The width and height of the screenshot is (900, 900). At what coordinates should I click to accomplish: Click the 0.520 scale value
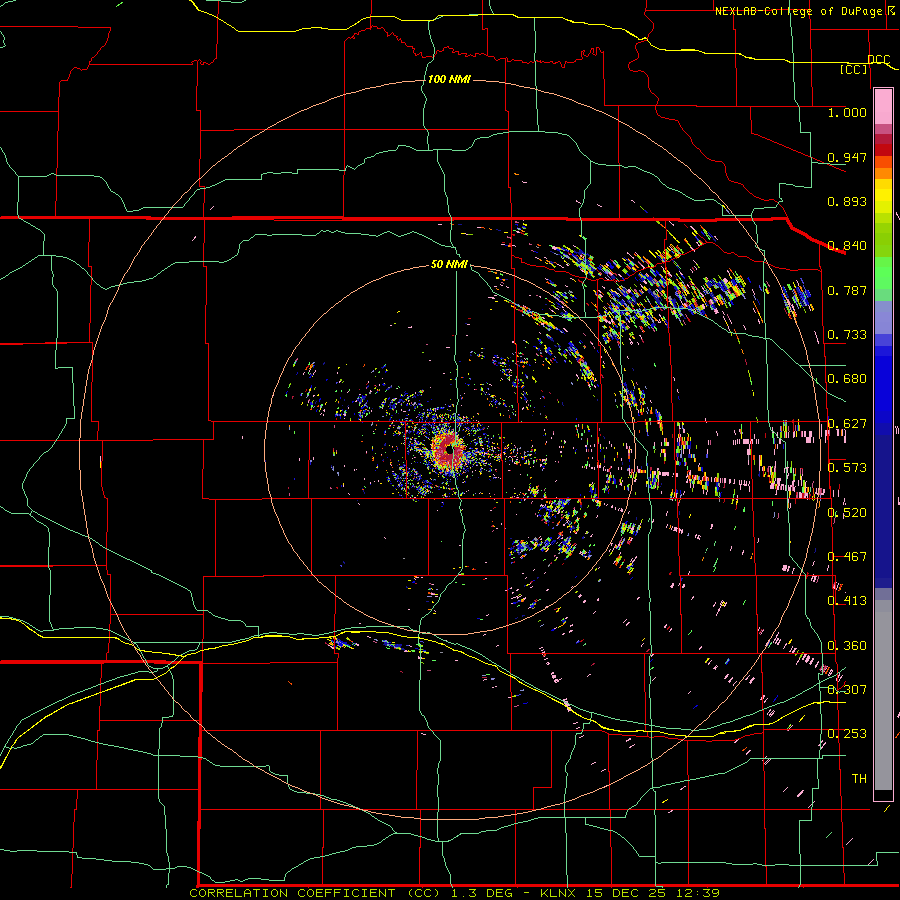pos(847,513)
